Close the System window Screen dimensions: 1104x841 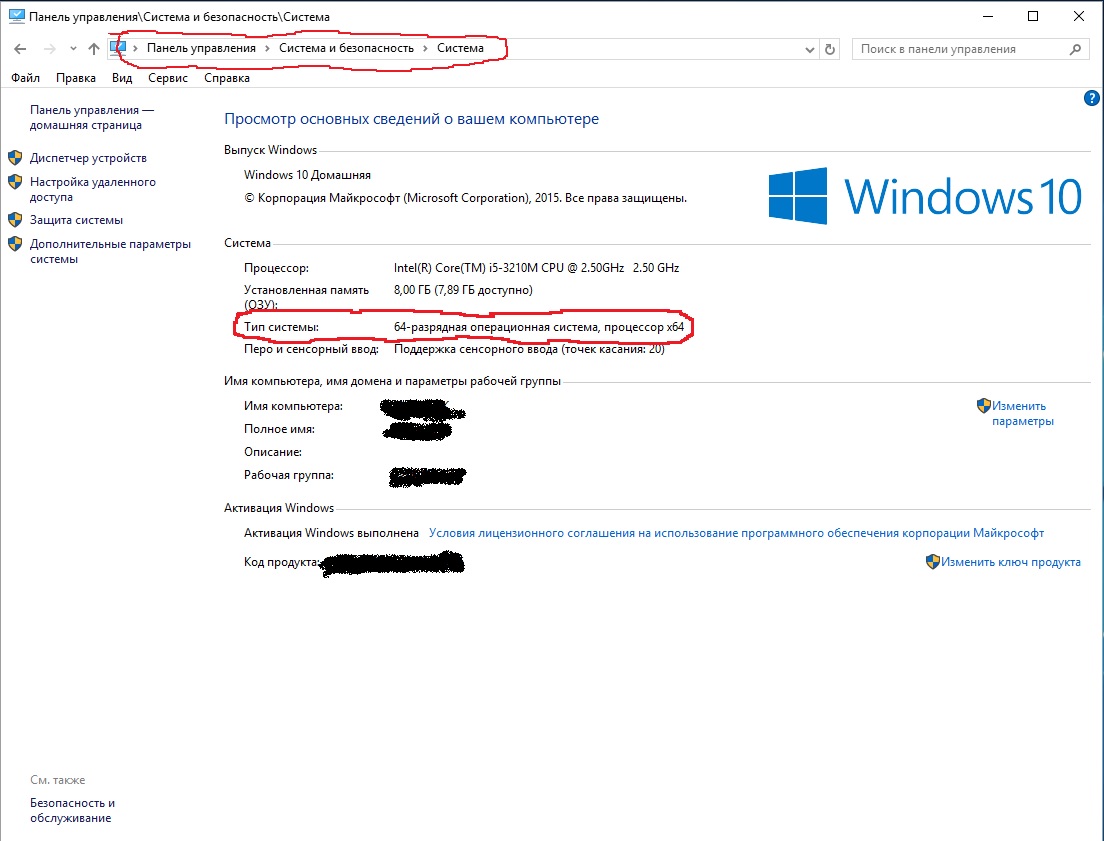click(1079, 16)
